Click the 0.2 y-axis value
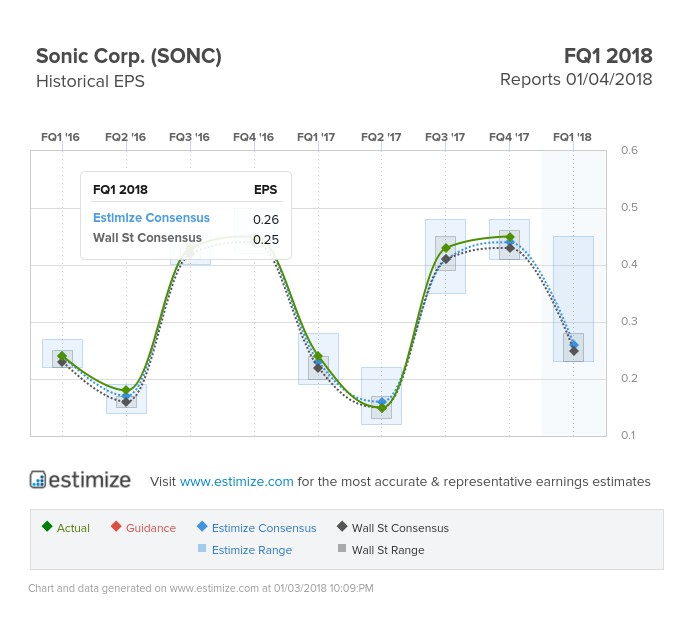 click(629, 378)
